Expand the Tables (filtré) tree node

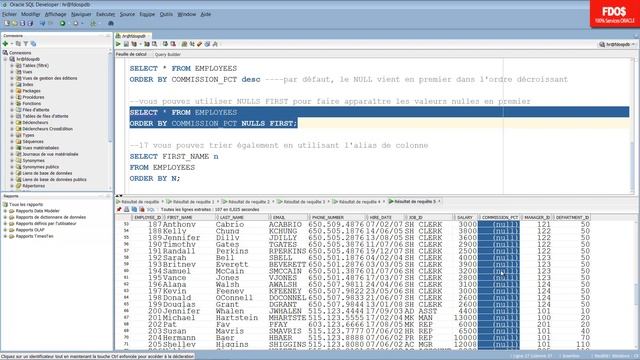click(12, 65)
